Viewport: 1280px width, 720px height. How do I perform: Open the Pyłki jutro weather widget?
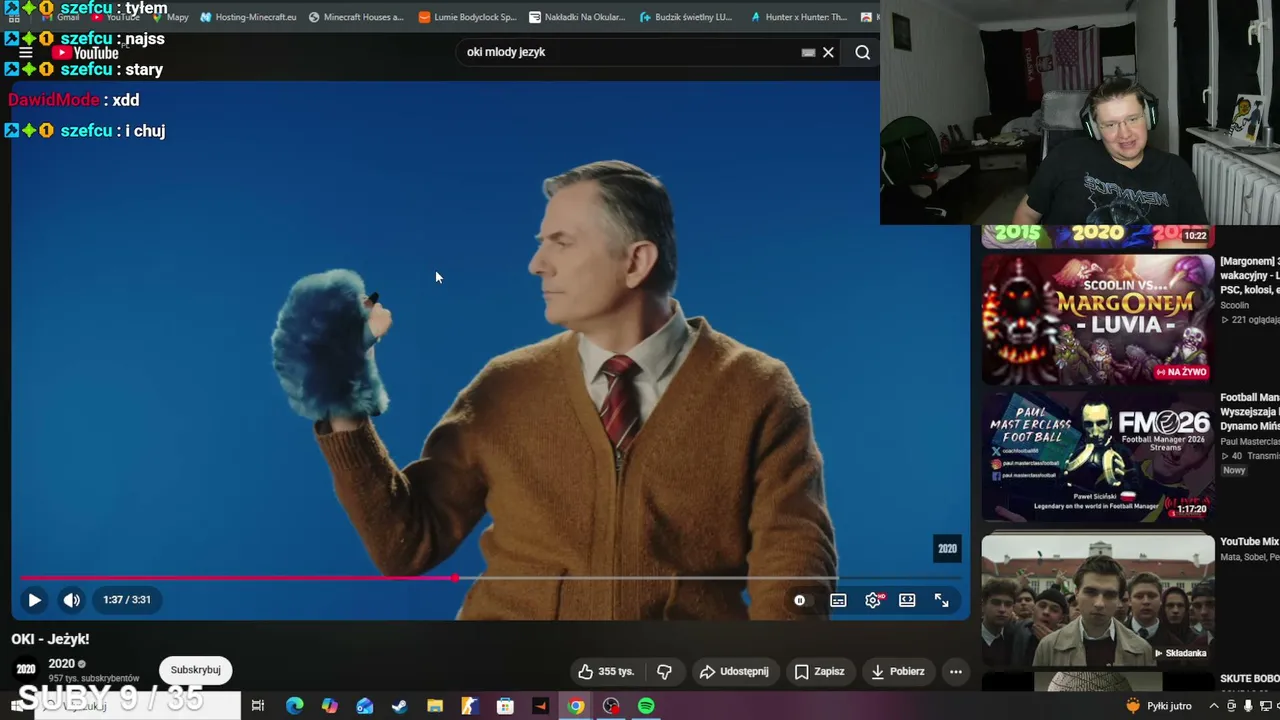tap(1159, 706)
